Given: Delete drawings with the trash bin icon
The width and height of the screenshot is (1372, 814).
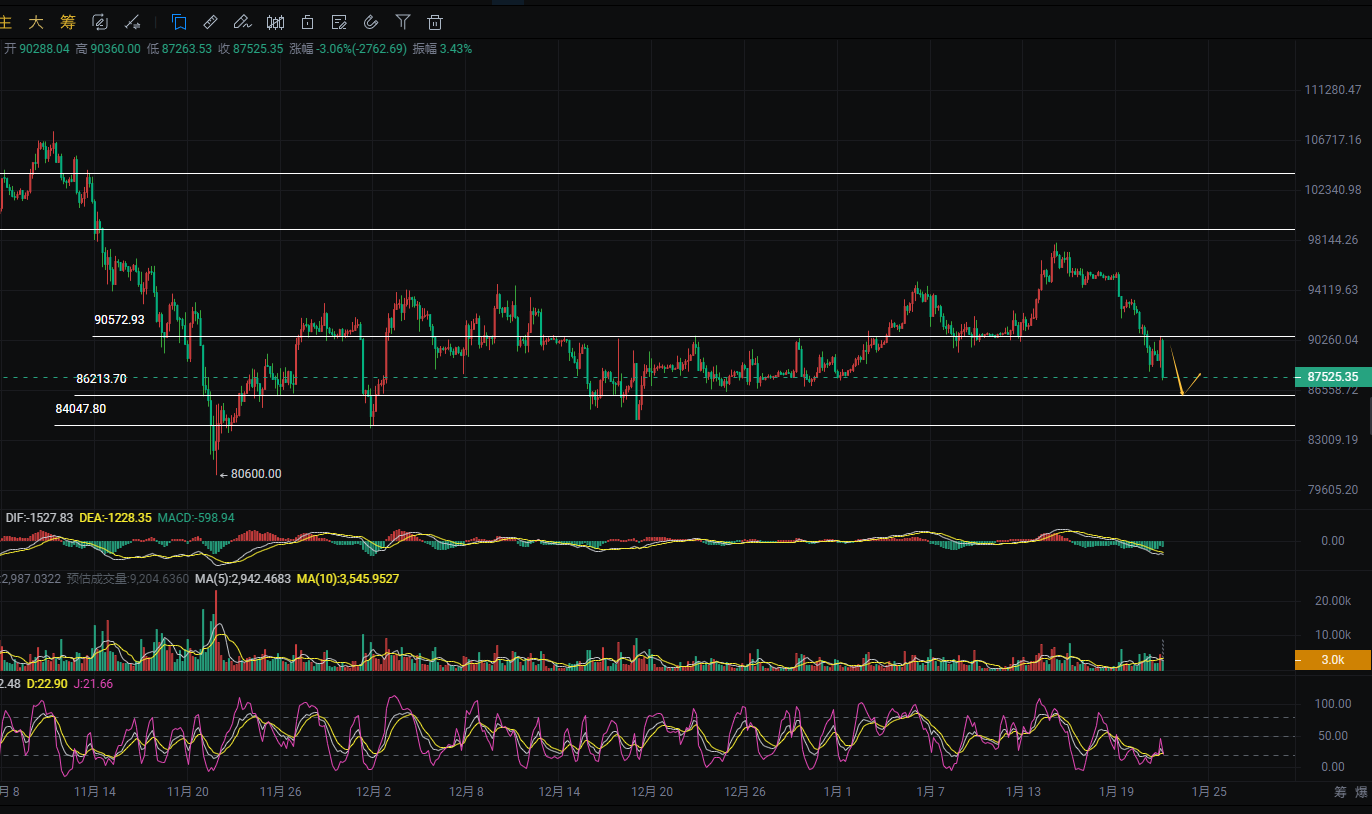Looking at the screenshot, I should [434, 21].
